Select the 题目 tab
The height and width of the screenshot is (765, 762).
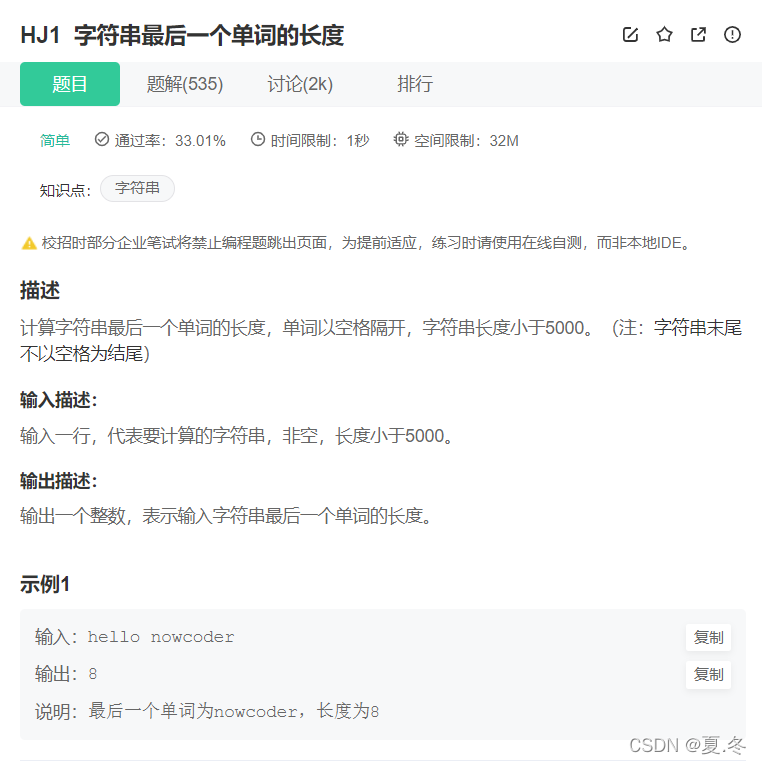point(70,84)
